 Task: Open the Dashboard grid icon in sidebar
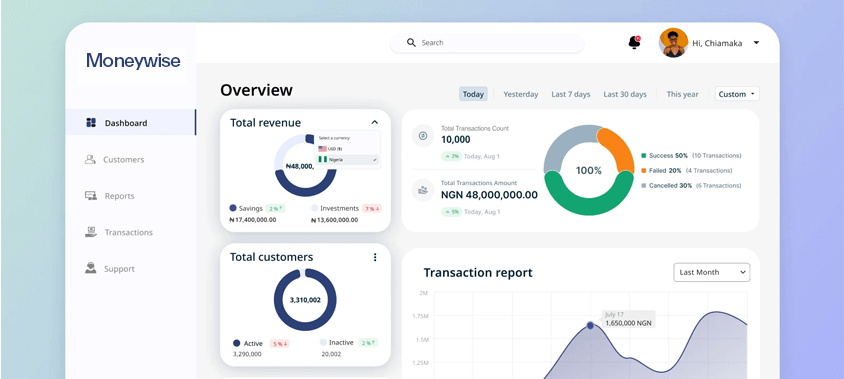[x=91, y=123]
